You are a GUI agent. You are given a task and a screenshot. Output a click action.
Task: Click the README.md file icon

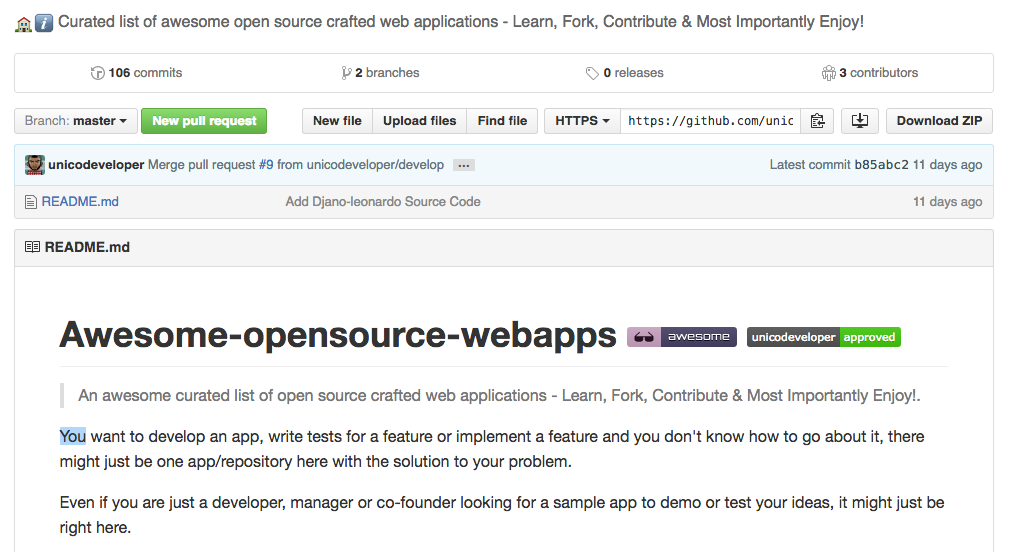coord(30,202)
